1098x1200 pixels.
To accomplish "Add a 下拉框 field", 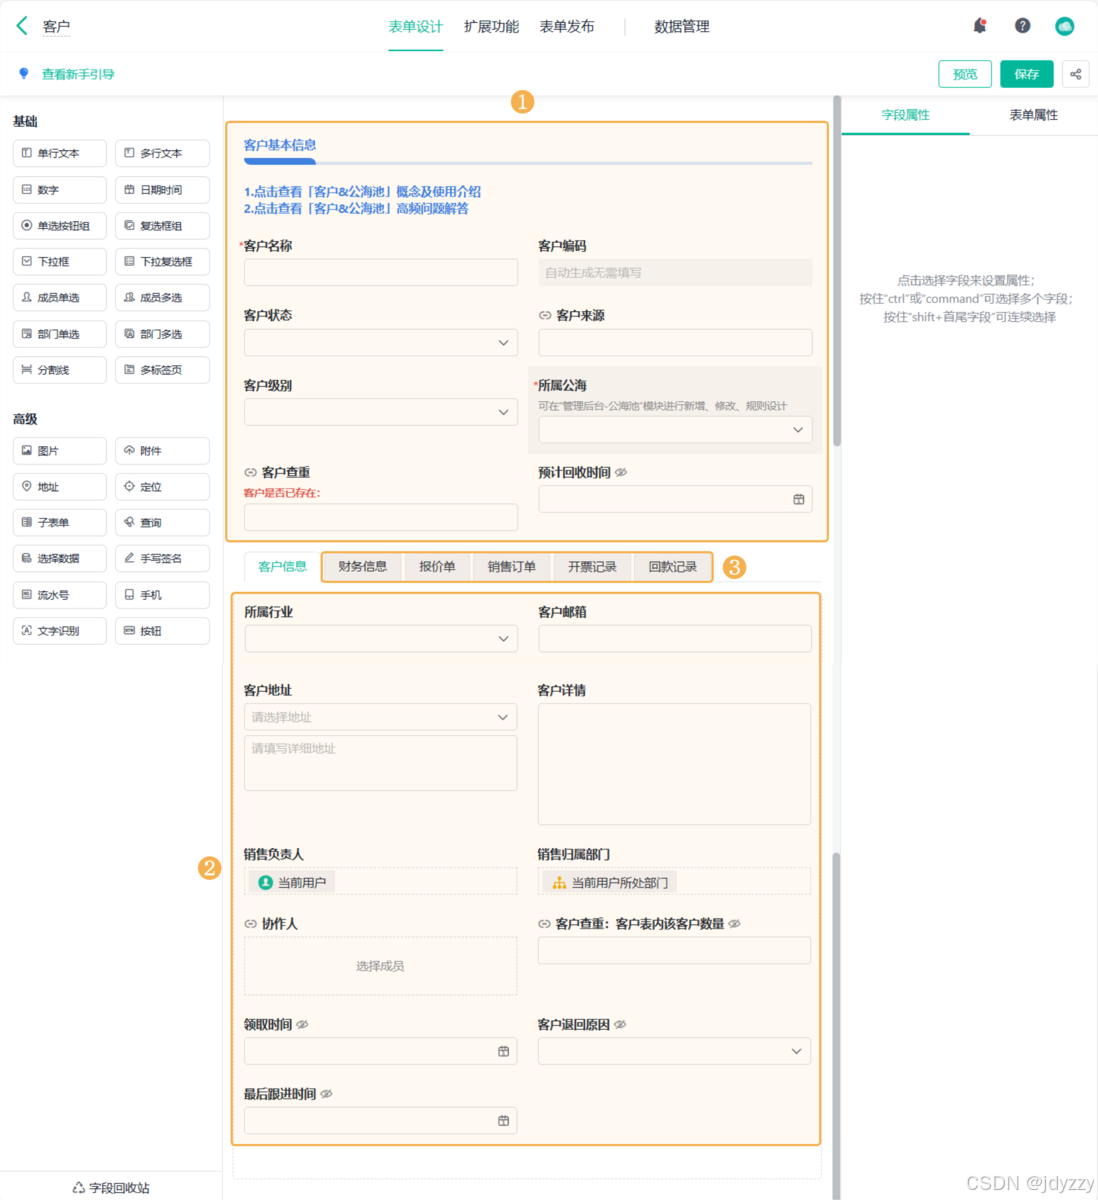I will [60, 262].
